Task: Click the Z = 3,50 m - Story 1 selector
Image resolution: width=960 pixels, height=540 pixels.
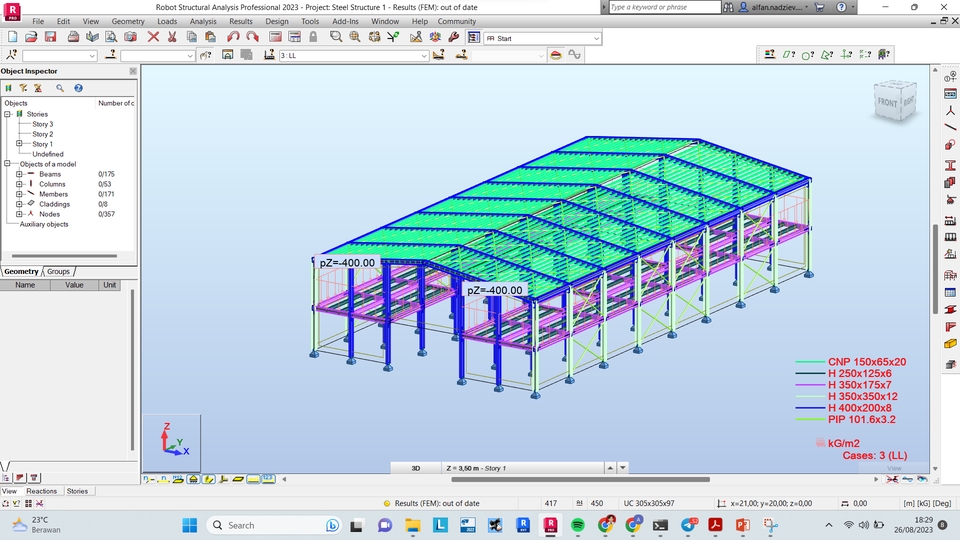Action: (x=523, y=468)
